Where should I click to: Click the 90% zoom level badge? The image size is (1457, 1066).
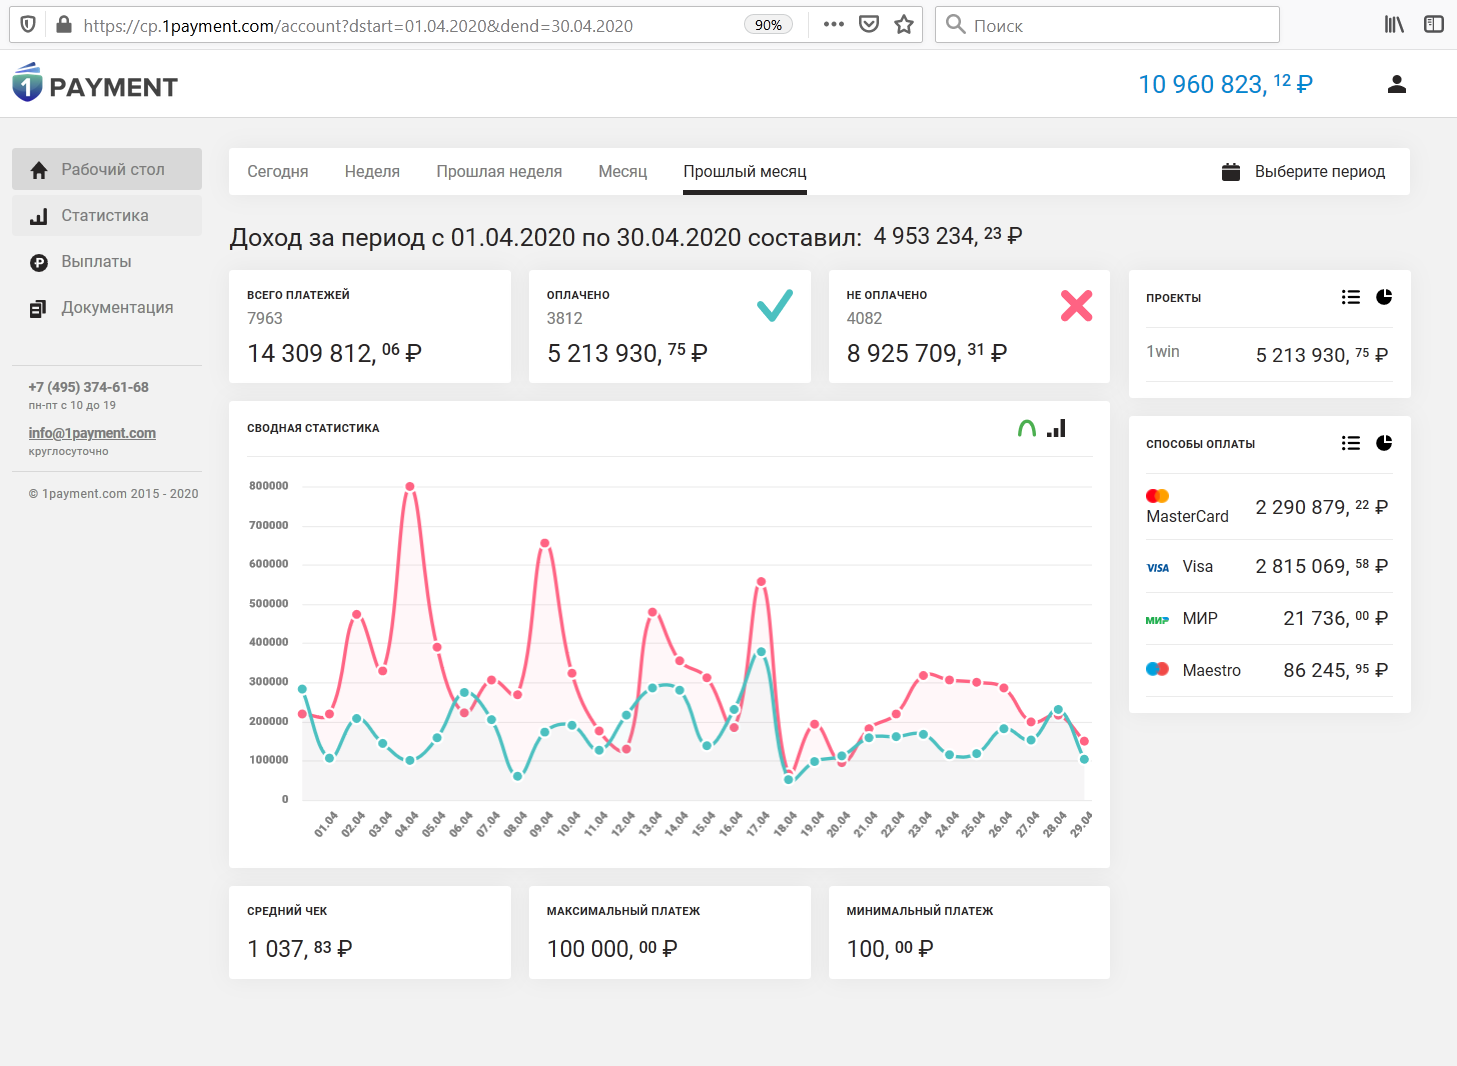(768, 25)
